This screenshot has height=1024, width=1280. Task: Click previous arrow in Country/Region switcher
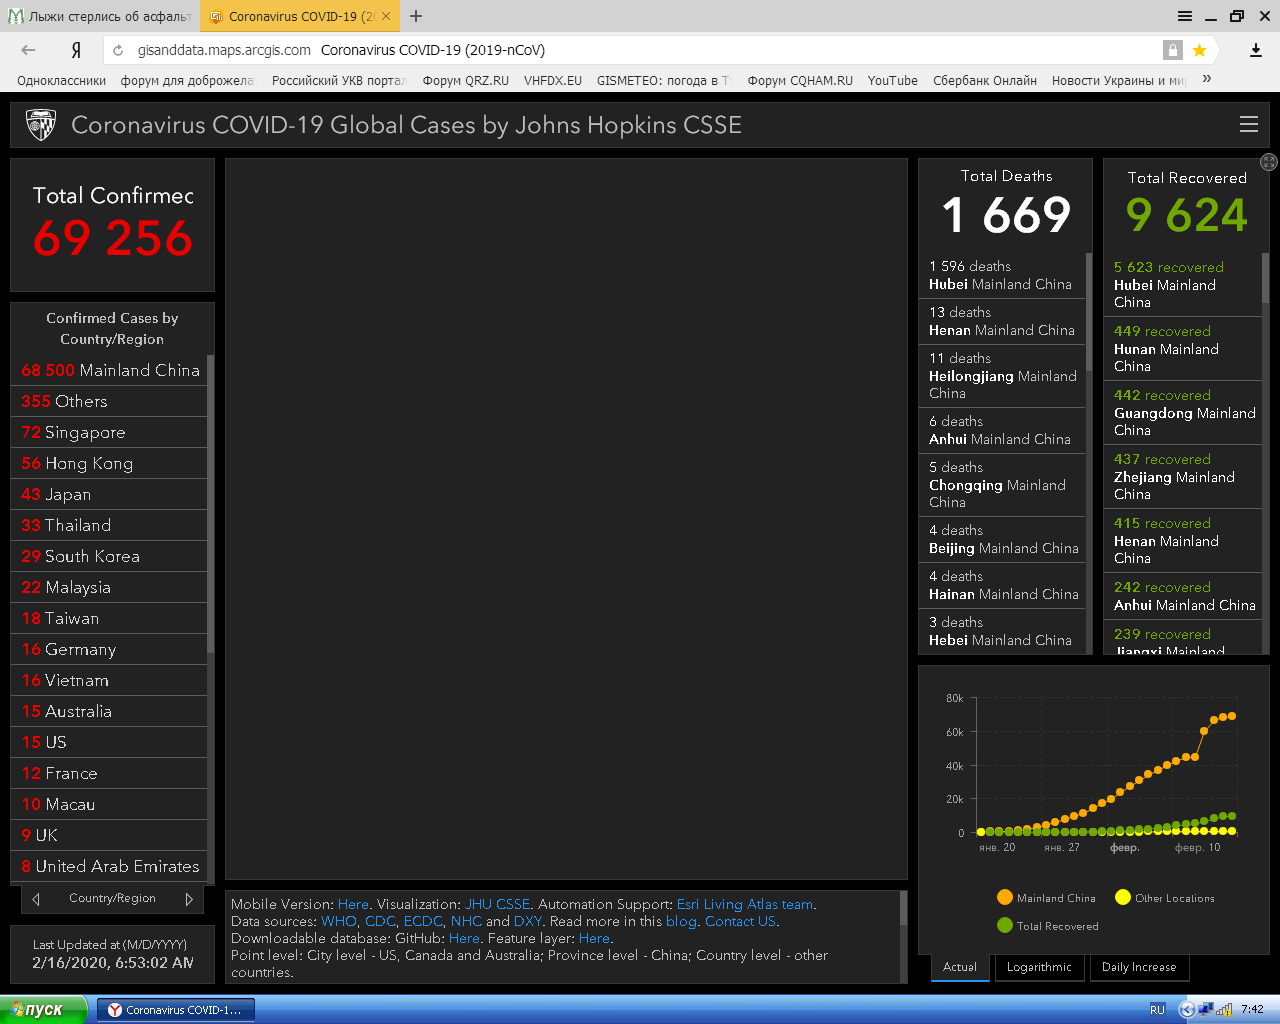[x=36, y=899]
